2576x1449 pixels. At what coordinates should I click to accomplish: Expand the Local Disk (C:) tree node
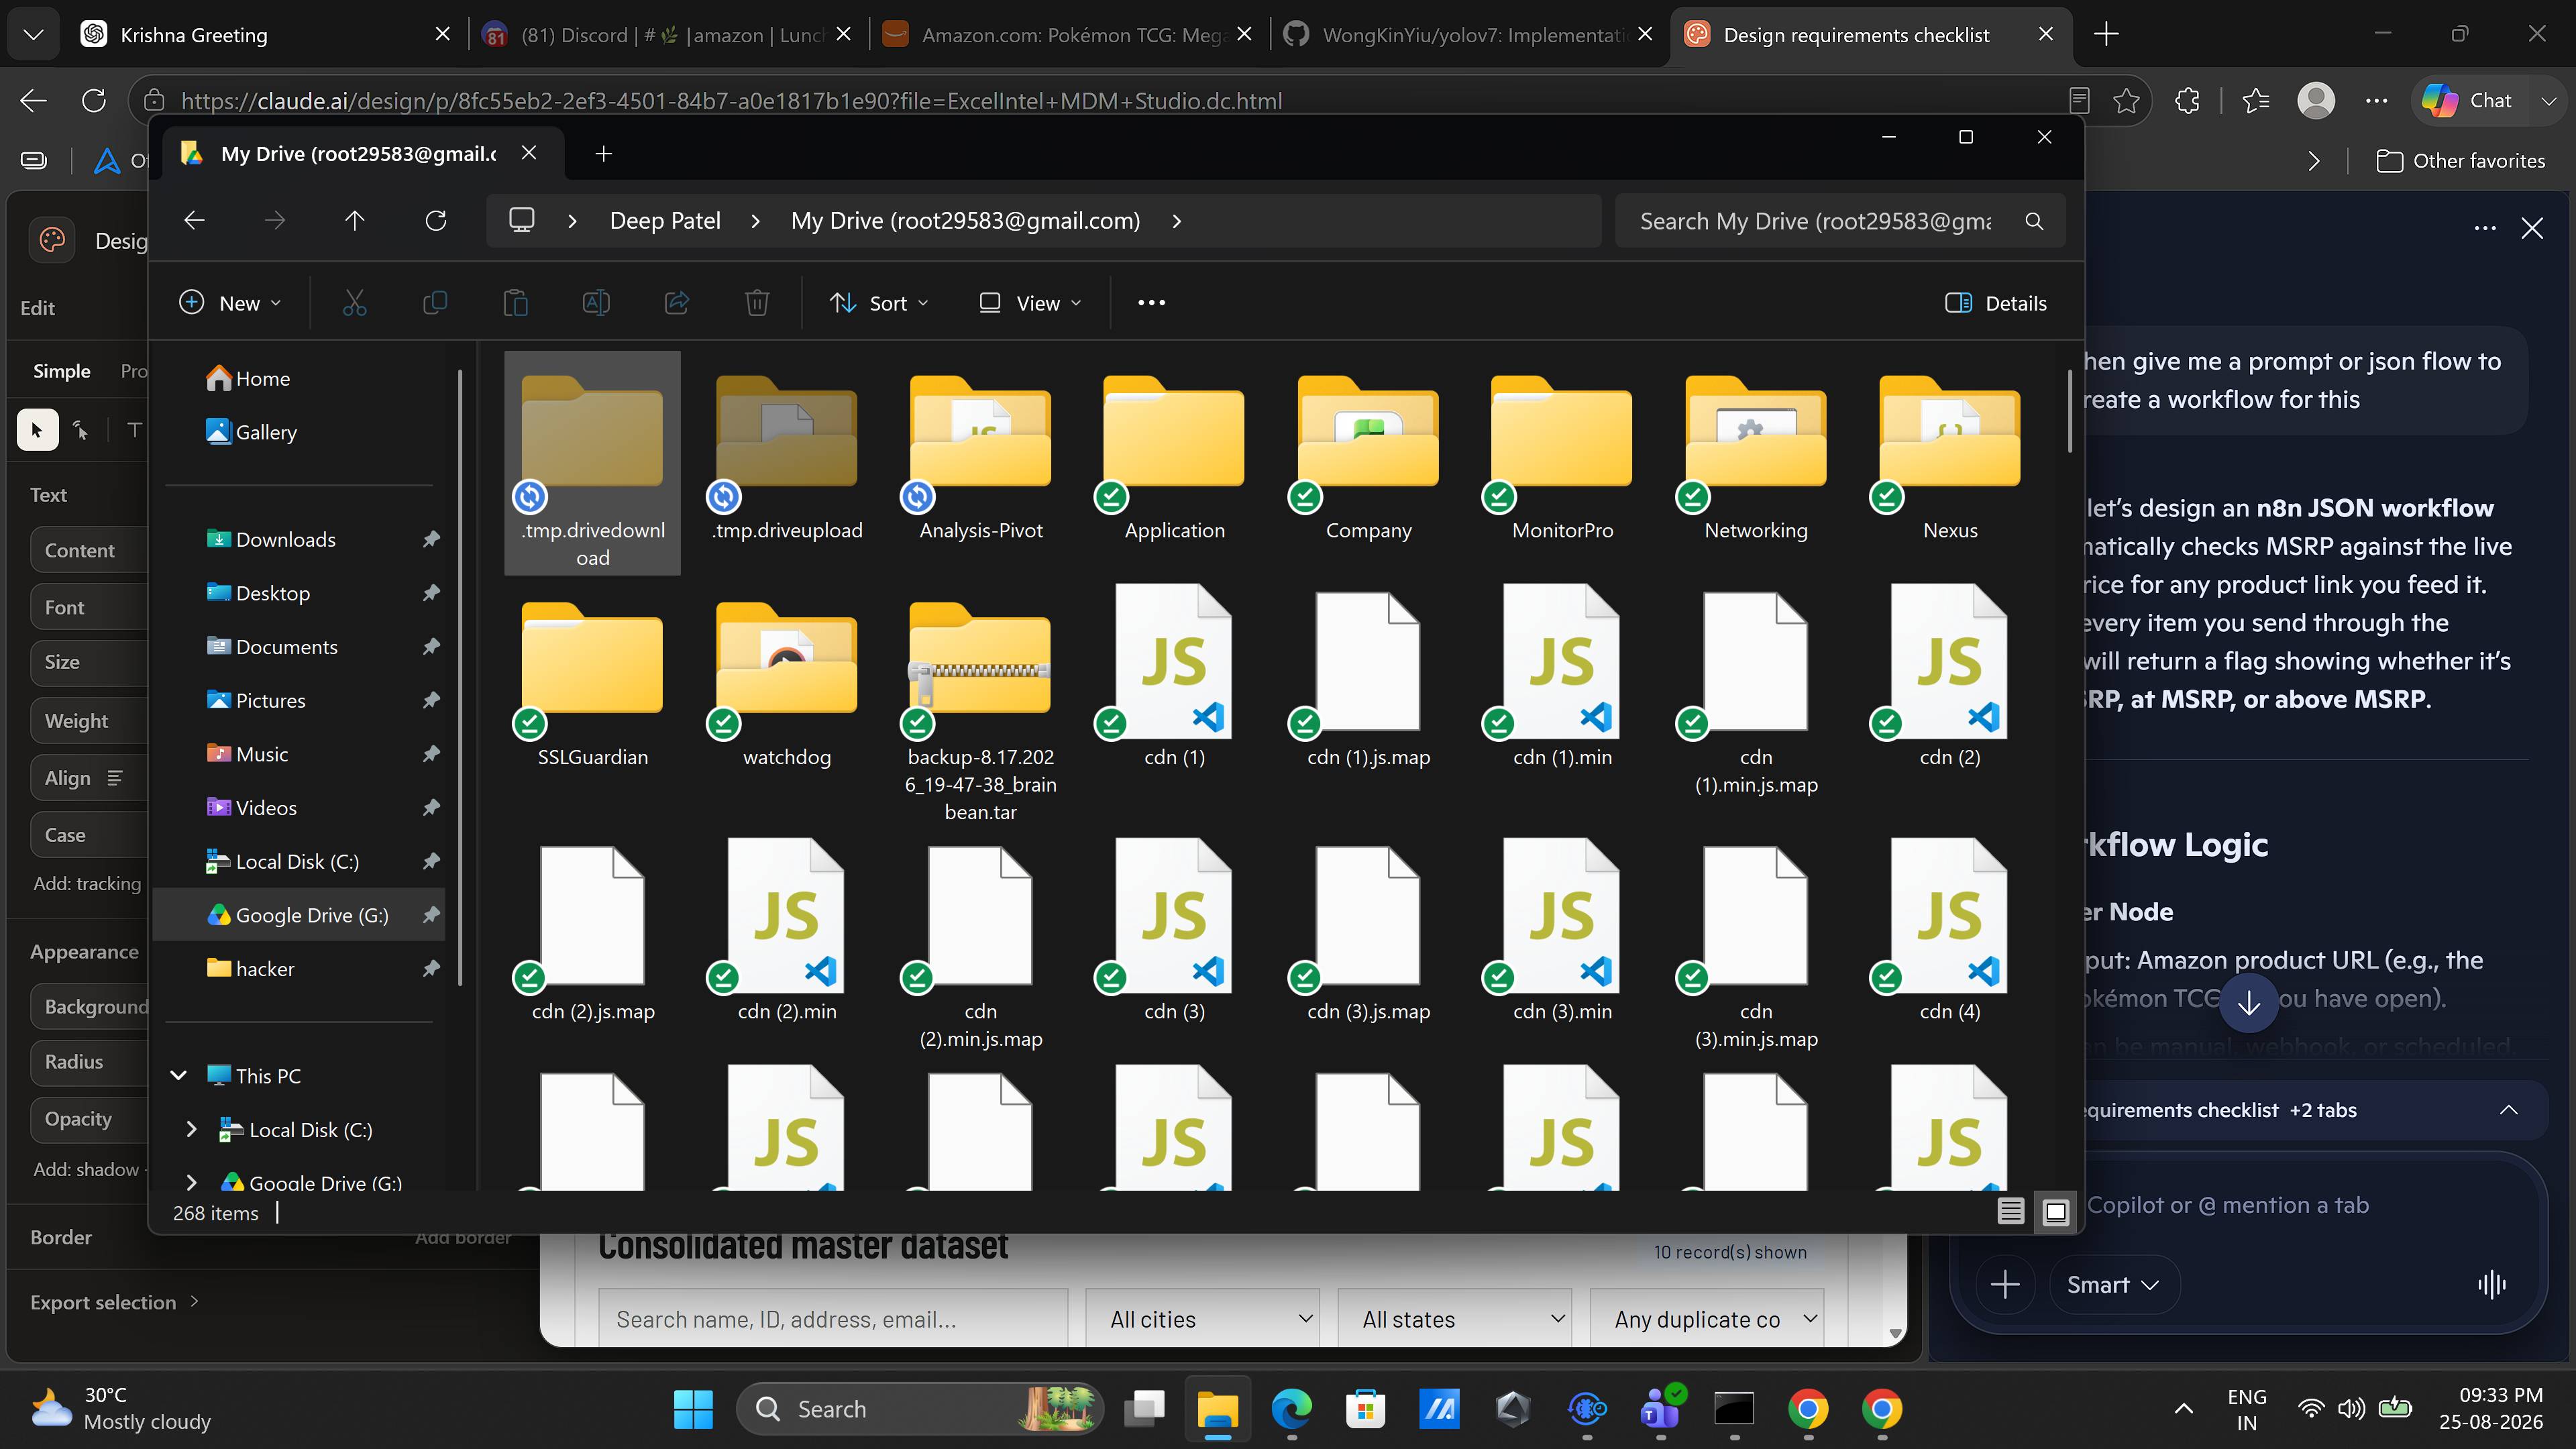(x=192, y=1130)
